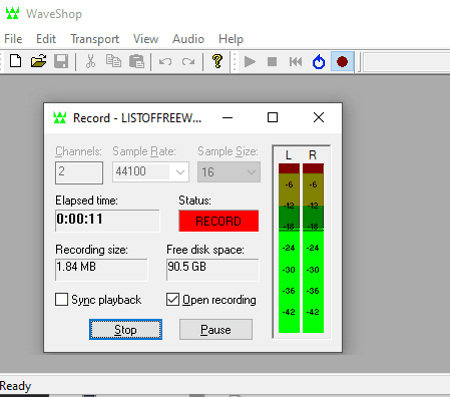Create a new file with the toolbar icon

16,61
